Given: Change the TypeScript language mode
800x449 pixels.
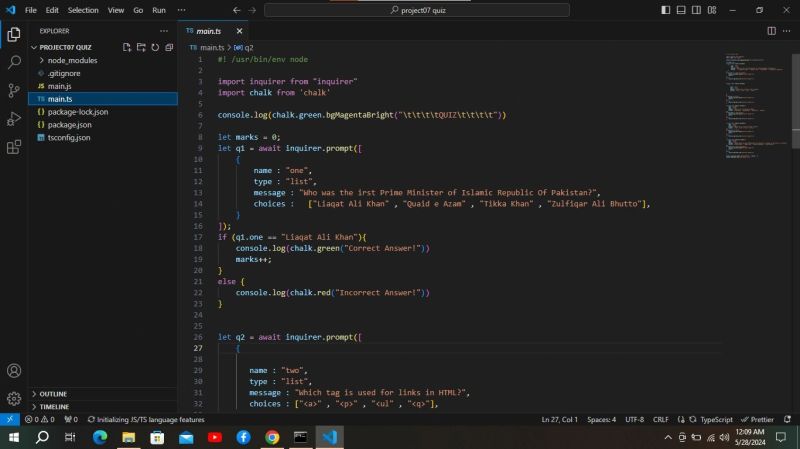Looking at the screenshot, I should 716,419.
